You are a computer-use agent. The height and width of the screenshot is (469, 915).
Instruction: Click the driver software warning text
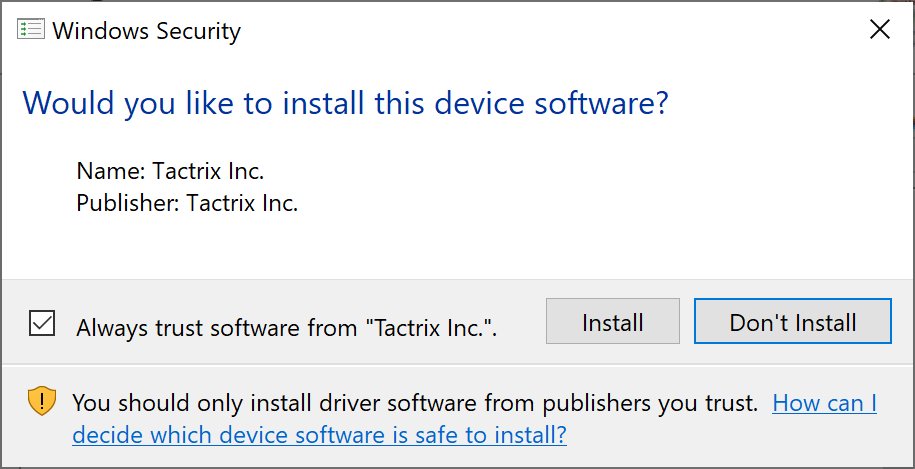[415, 402]
